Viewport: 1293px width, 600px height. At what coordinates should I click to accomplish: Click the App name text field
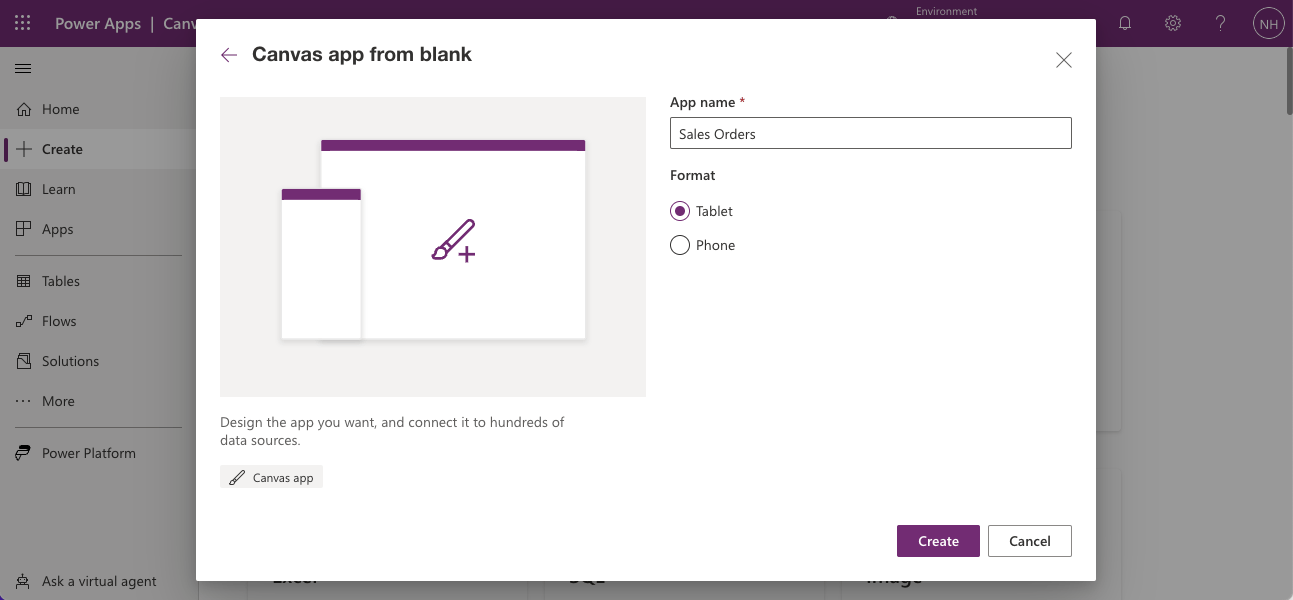click(x=870, y=134)
